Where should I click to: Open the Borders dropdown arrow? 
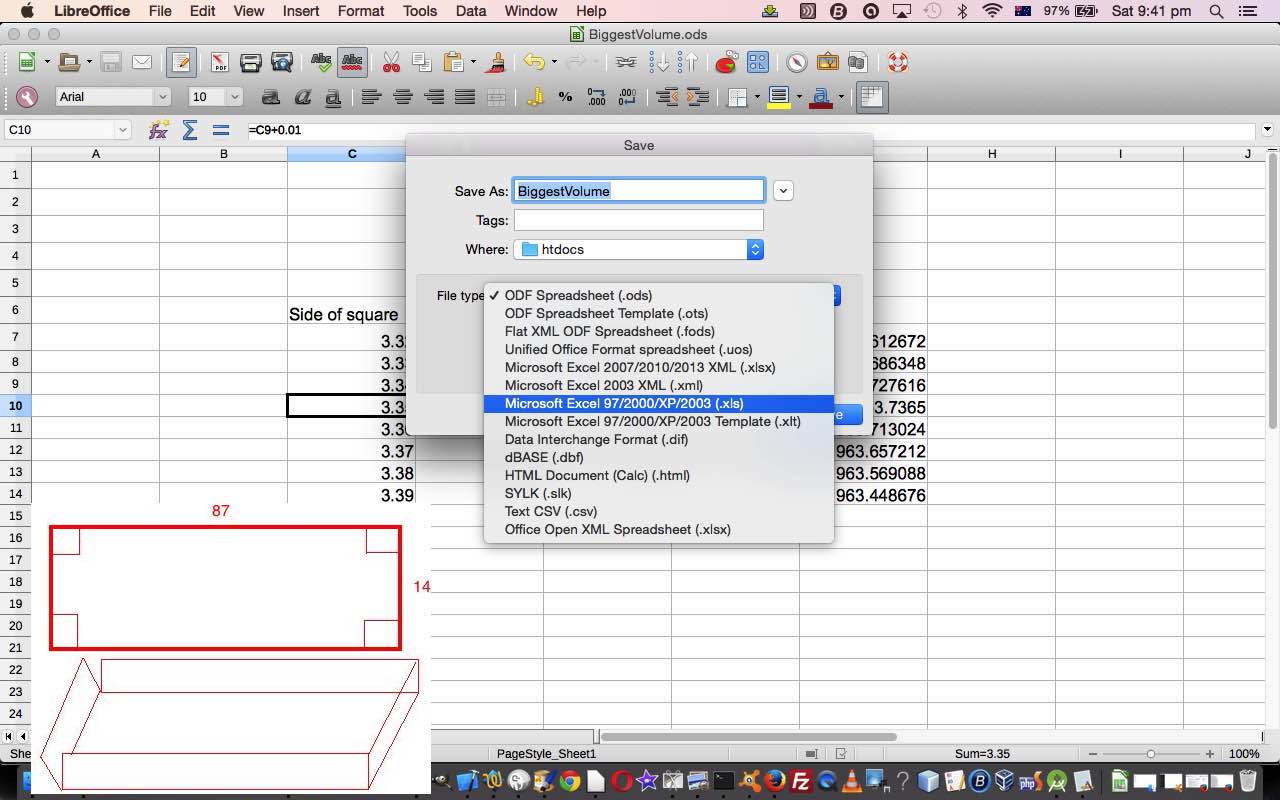757,97
